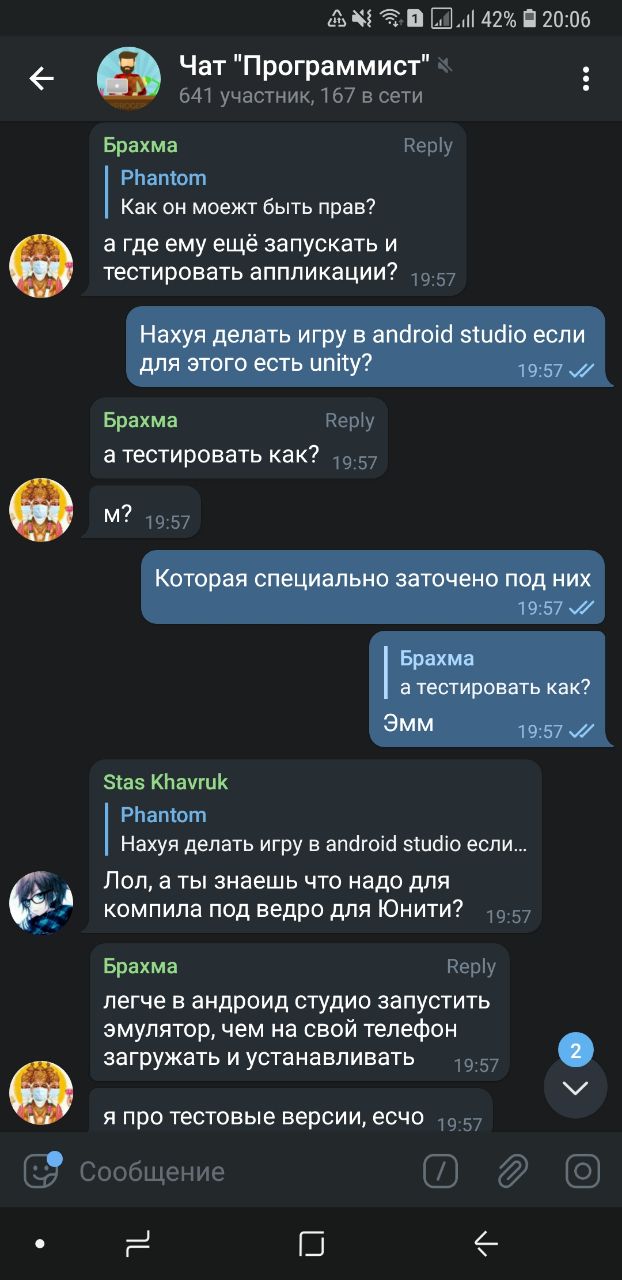Focus the Сообщение message input field
This screenshot has width=622, height=1280.
(x=240, y=1171)
